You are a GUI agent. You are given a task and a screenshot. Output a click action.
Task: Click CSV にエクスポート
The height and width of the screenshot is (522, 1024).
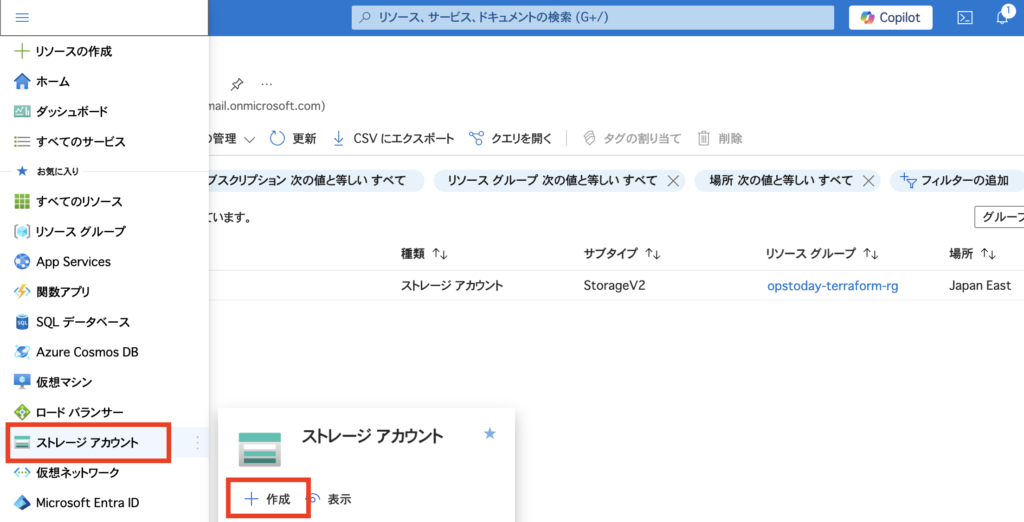(393, 139)
